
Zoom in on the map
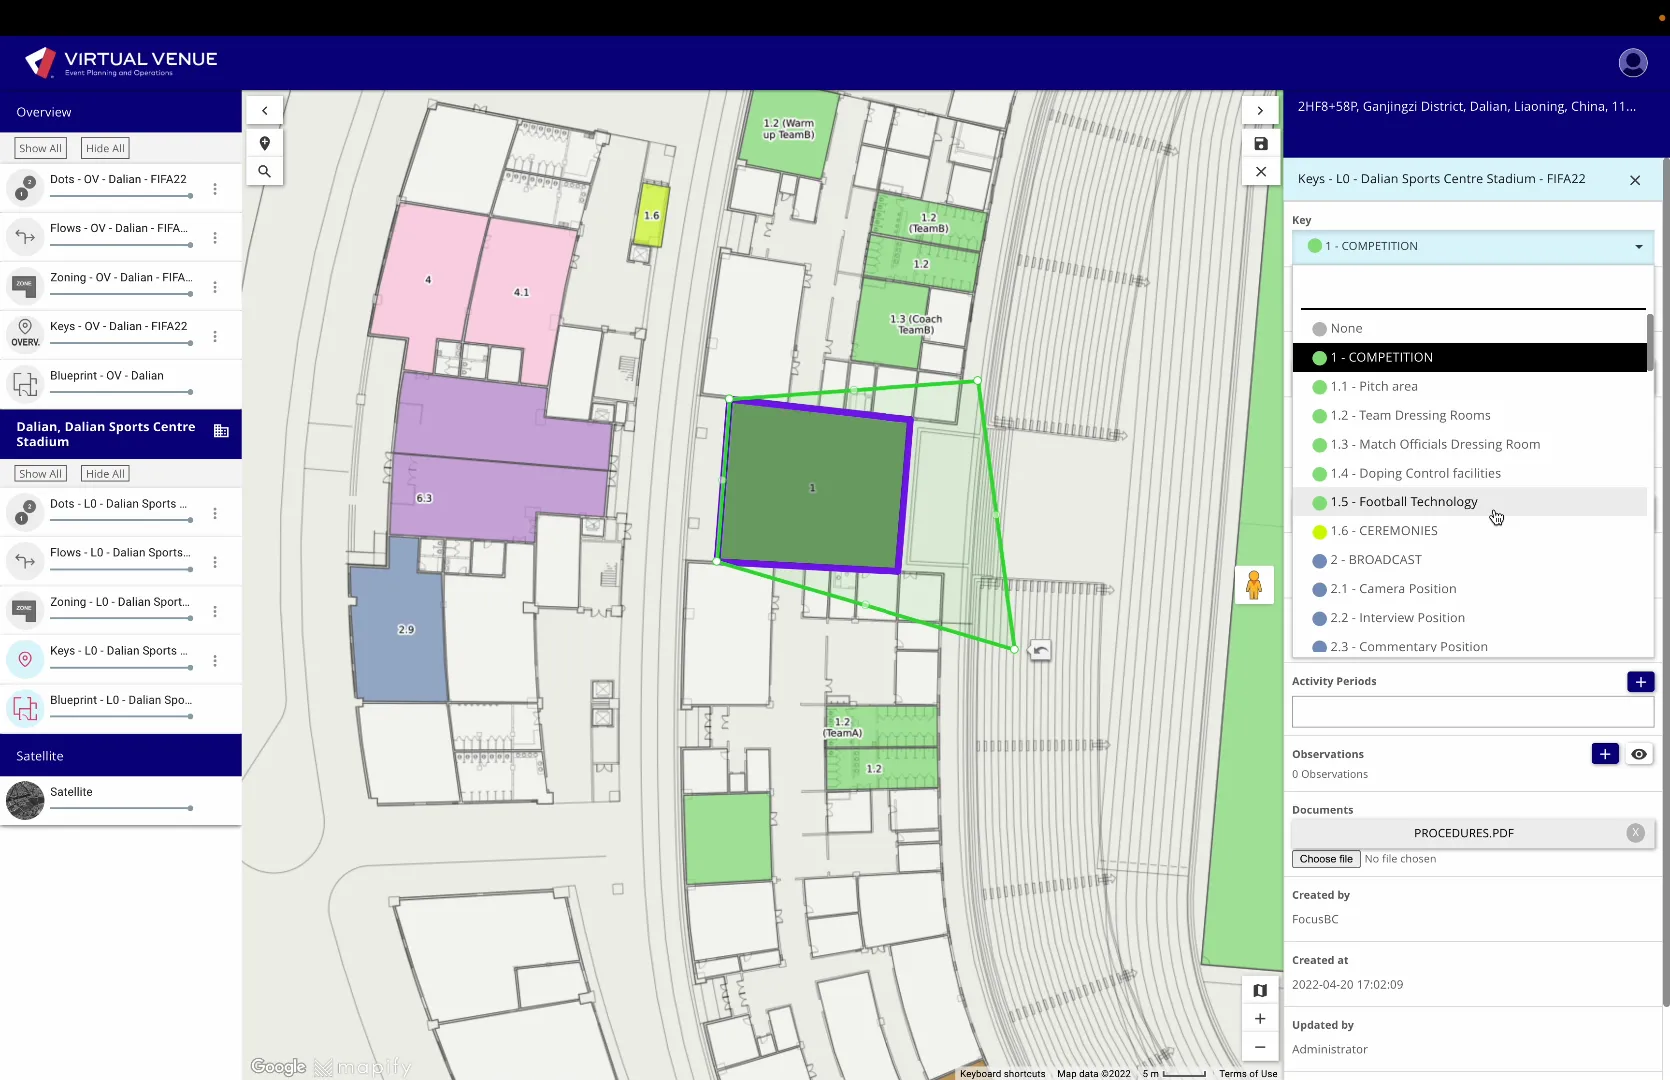1260,1019
